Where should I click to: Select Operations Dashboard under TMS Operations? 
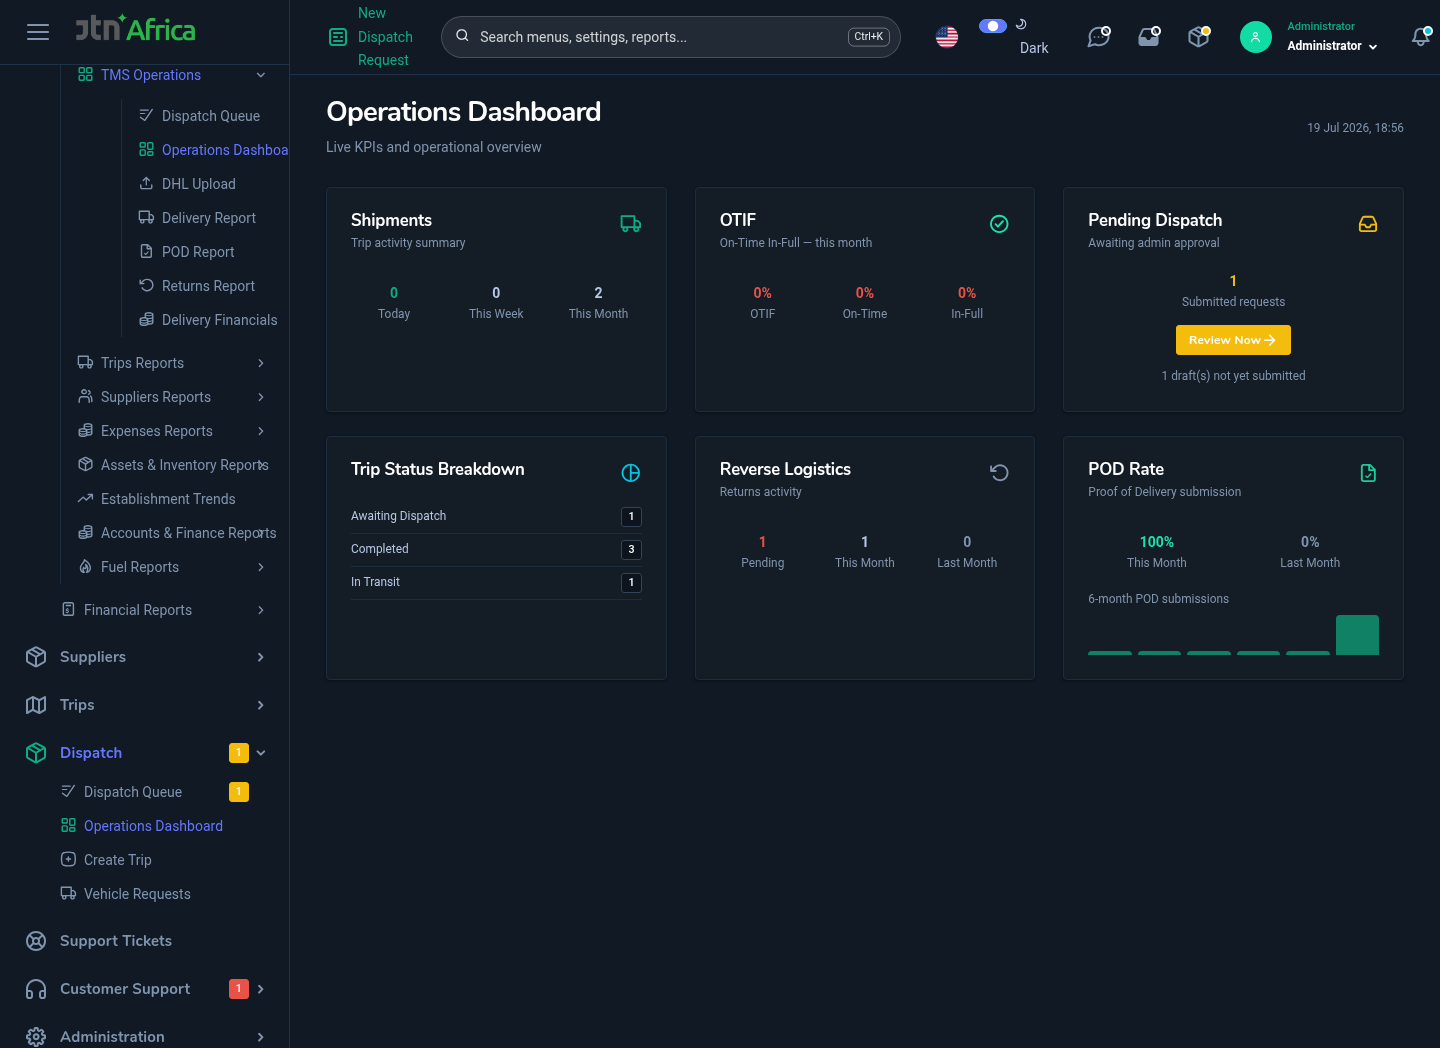212,150
